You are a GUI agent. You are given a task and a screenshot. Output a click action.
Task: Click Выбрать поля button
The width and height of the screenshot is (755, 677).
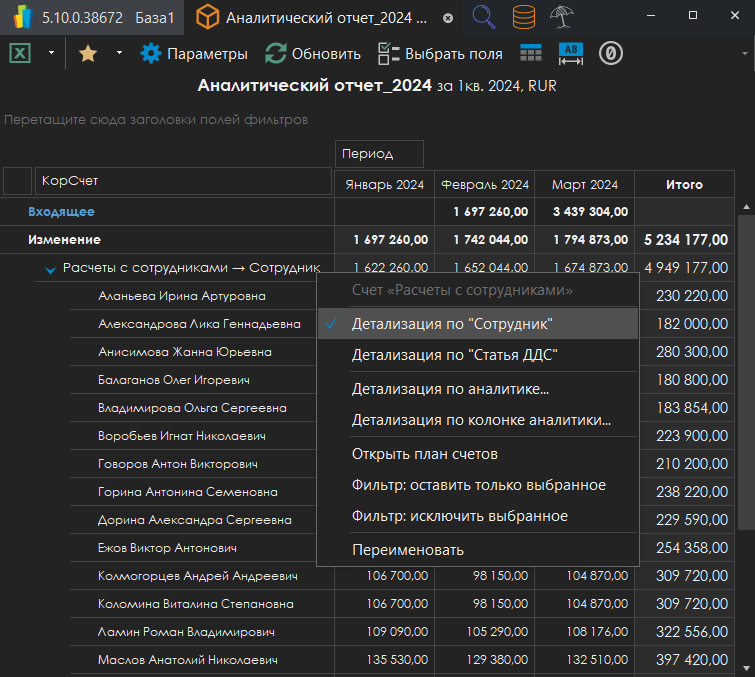(x=440, y=54)
